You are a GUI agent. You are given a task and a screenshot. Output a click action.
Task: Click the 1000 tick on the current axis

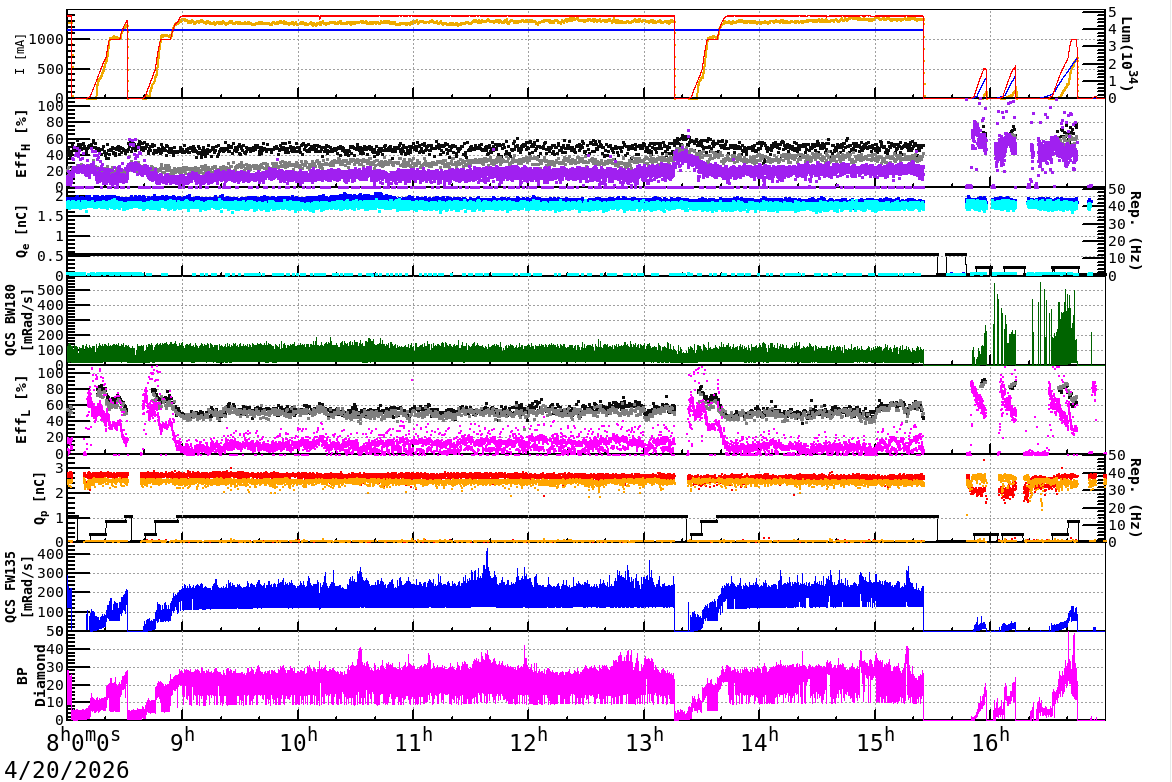(x=46, y=39)
